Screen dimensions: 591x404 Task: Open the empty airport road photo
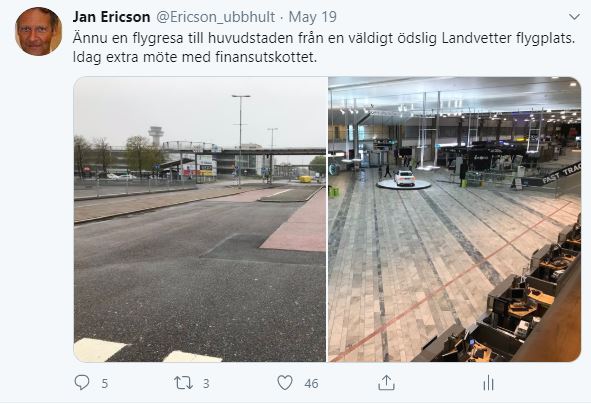pyautogui.click(x=200, y=219)
